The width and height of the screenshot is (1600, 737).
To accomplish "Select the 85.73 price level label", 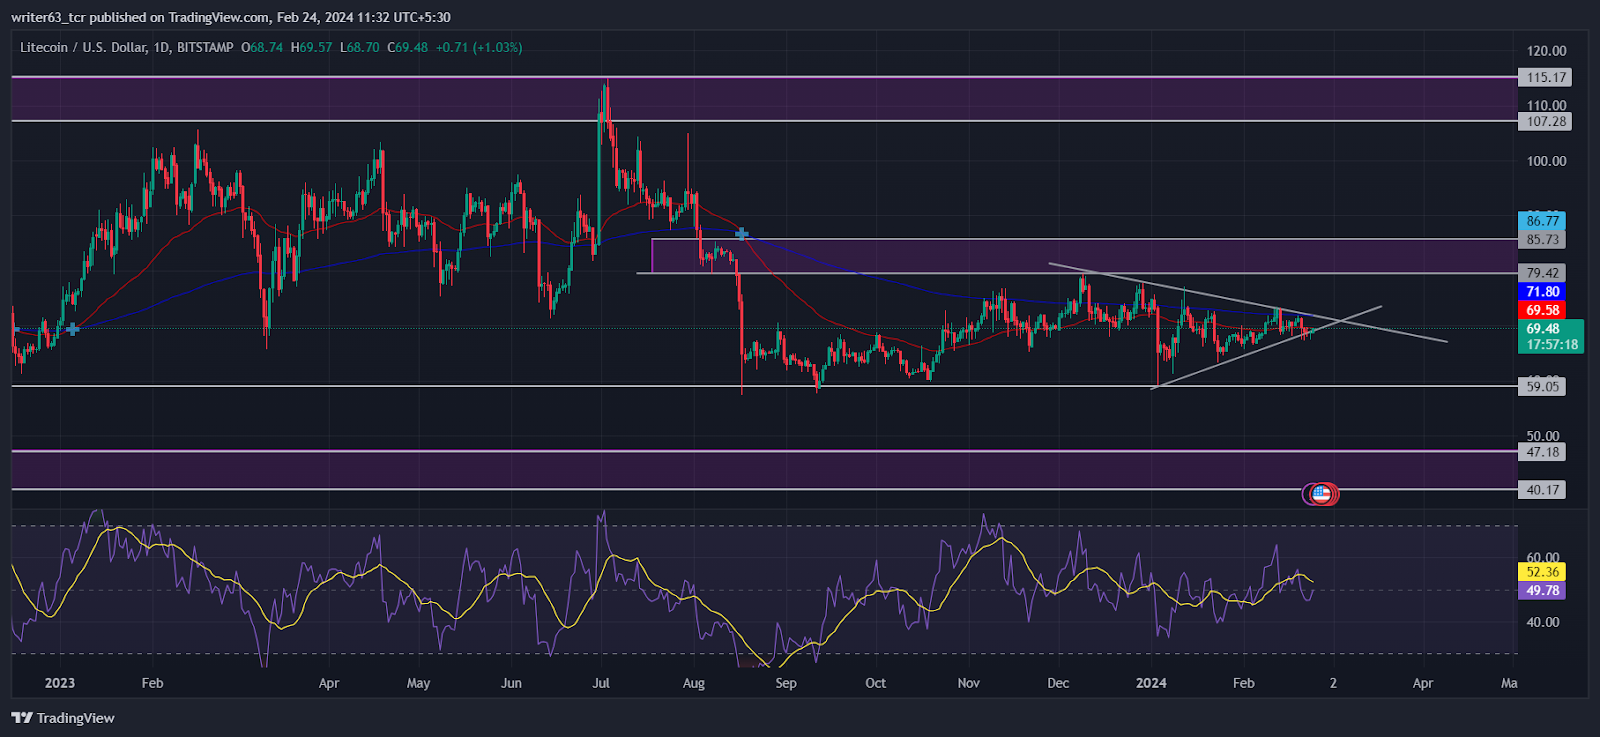I will (x=1542, y=240).
